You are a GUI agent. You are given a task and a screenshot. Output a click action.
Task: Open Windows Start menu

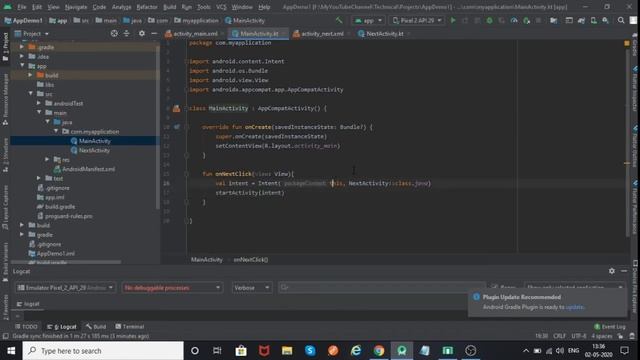pyautogui.click(x=11, y=351)
